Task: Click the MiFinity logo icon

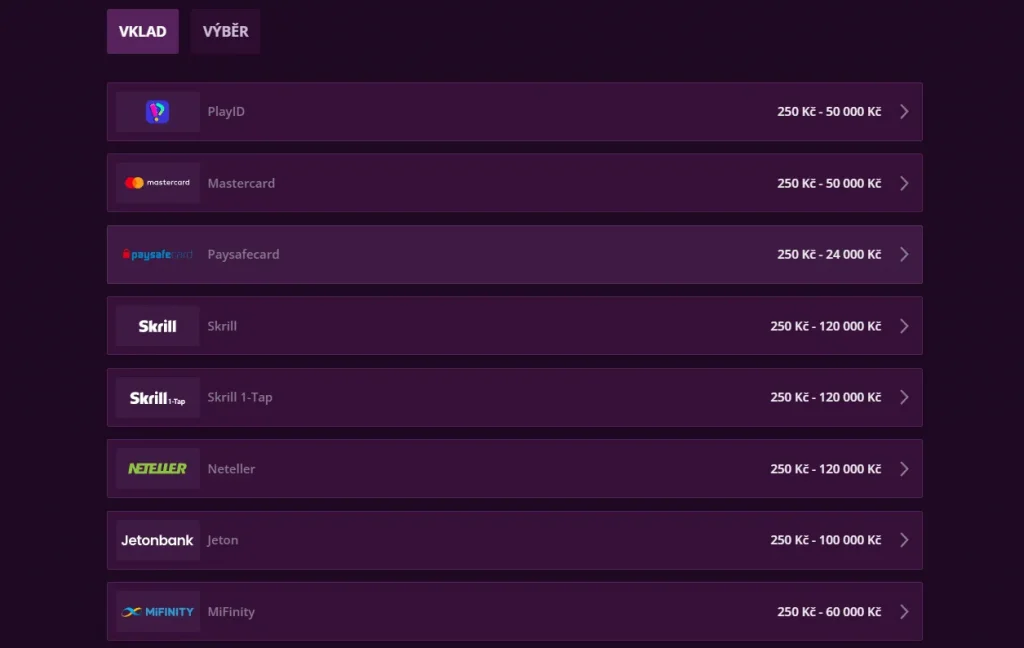Action: (157, 612)
